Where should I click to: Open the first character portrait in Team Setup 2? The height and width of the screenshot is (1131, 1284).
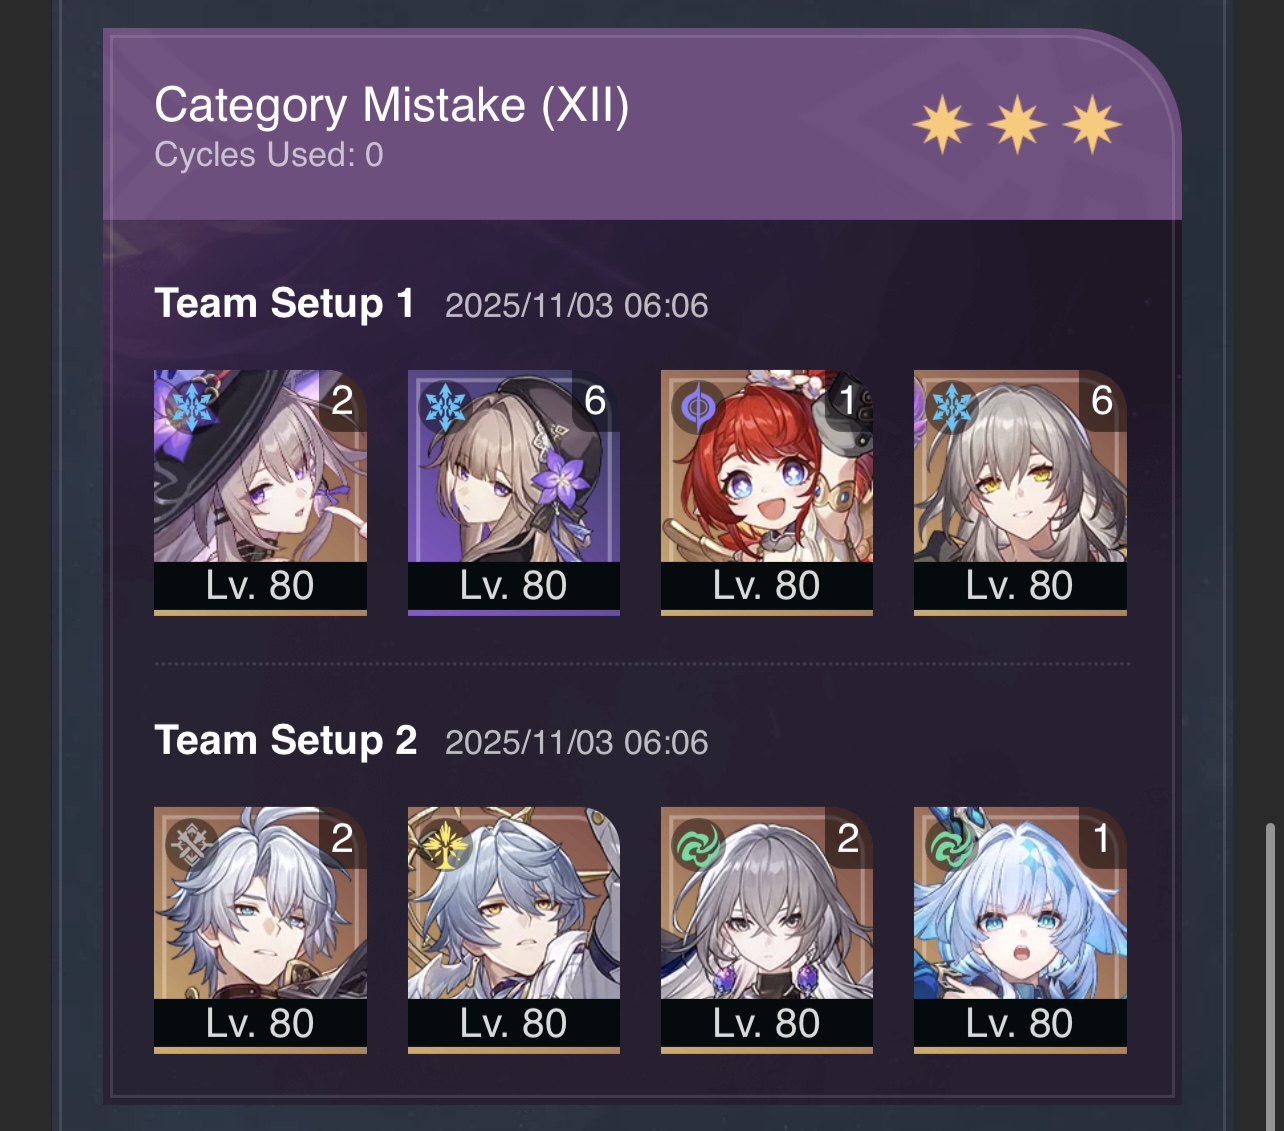[260, 930]
